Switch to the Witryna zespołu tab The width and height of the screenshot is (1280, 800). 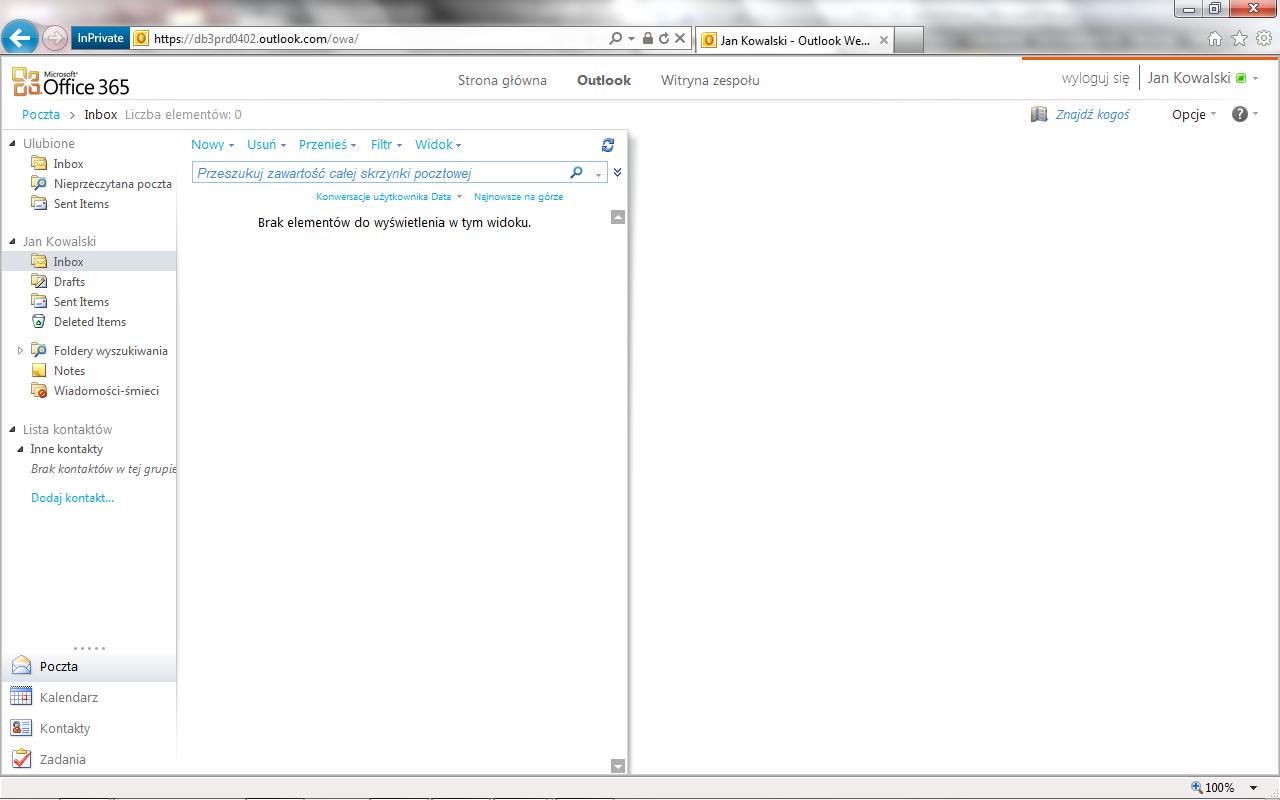(x=709, y=80)
